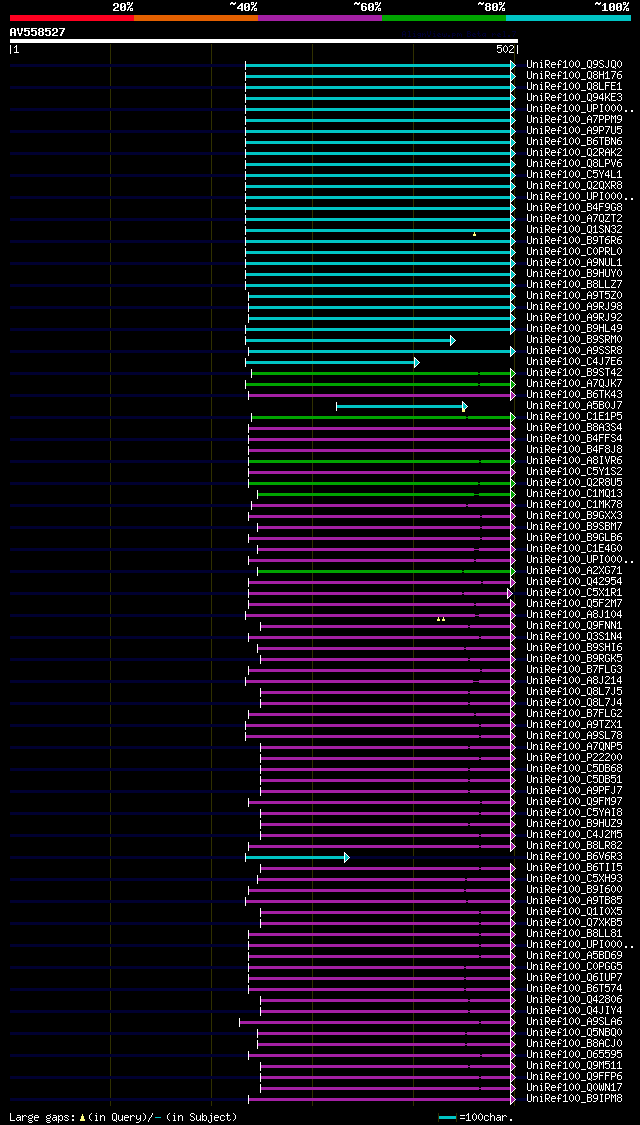Select the UniRef100_C5Y4L1 label
Image resolution: width=640 pixels, height=1125 pixels.
click(x=574, y=175)
